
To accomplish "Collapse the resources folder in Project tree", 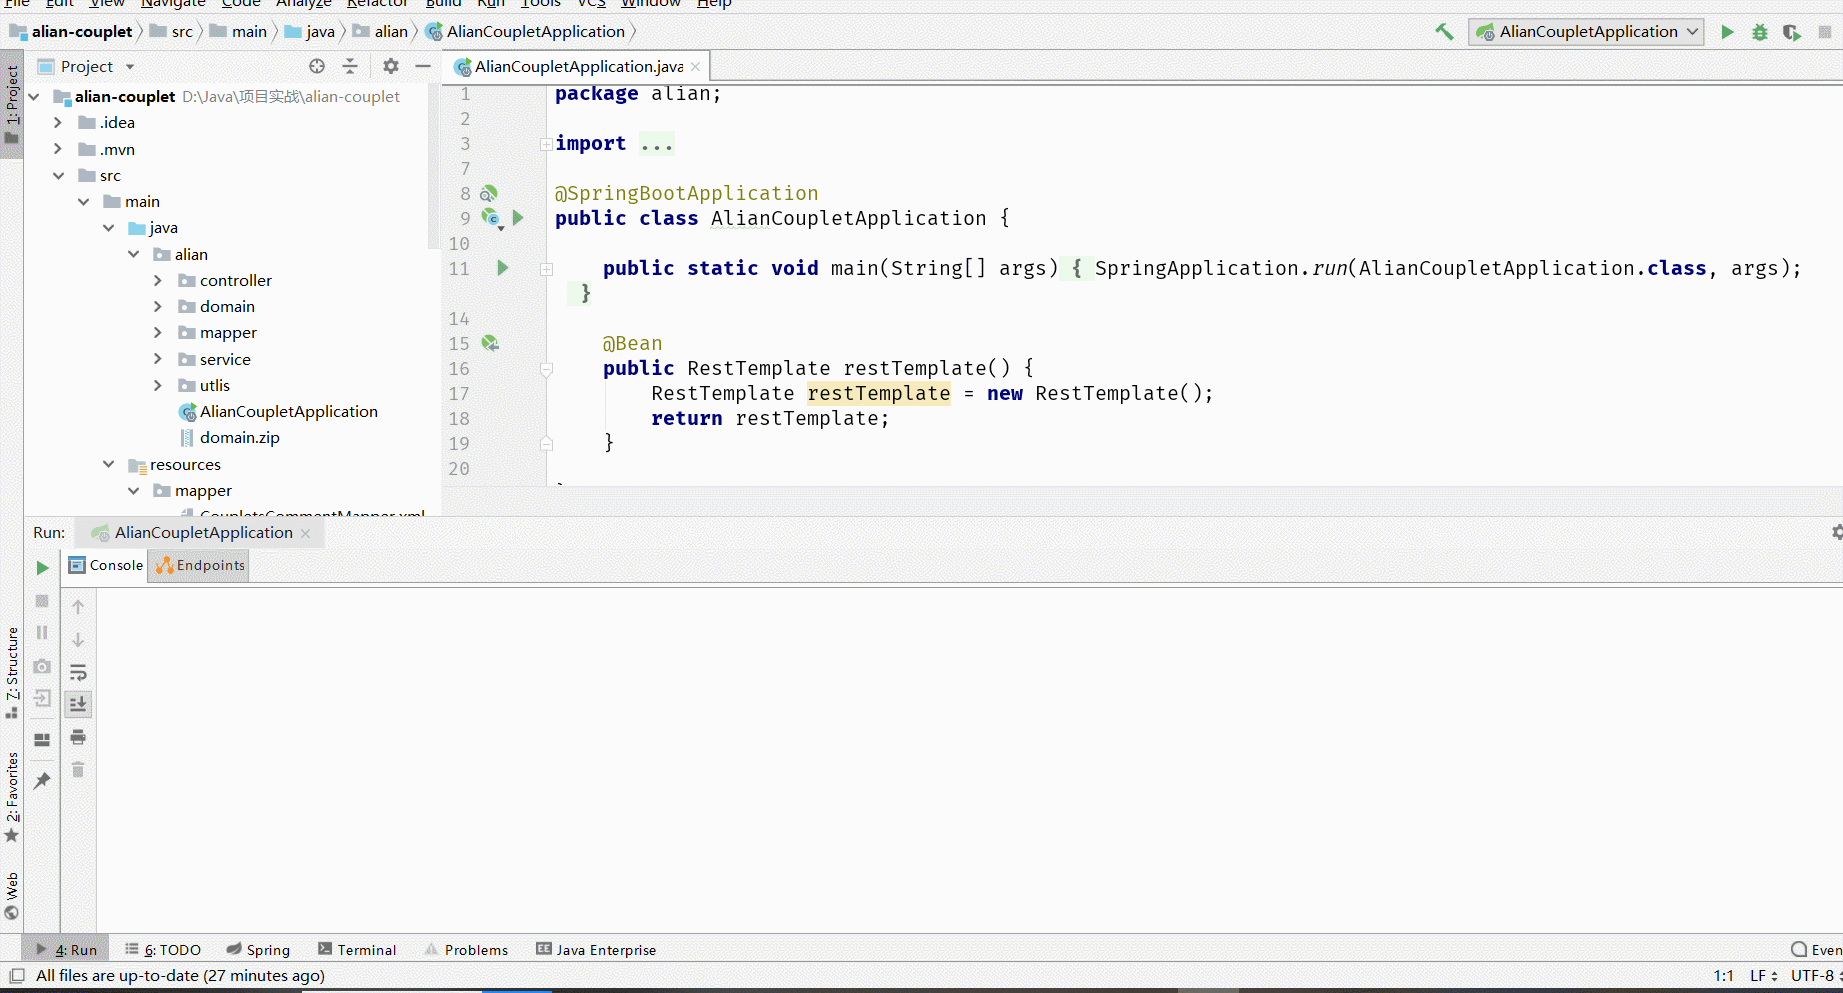I will pyautogui.click(x=108, y=464).
